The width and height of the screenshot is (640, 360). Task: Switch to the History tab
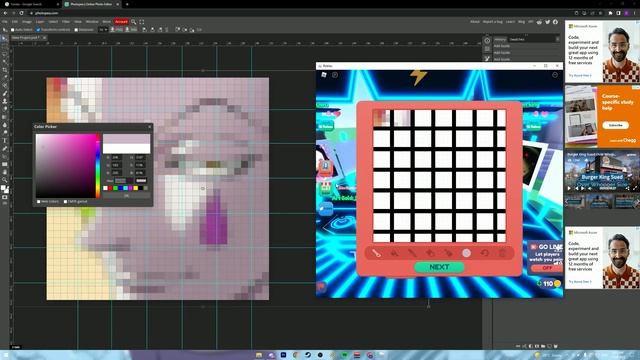click(x=500, y=39)
